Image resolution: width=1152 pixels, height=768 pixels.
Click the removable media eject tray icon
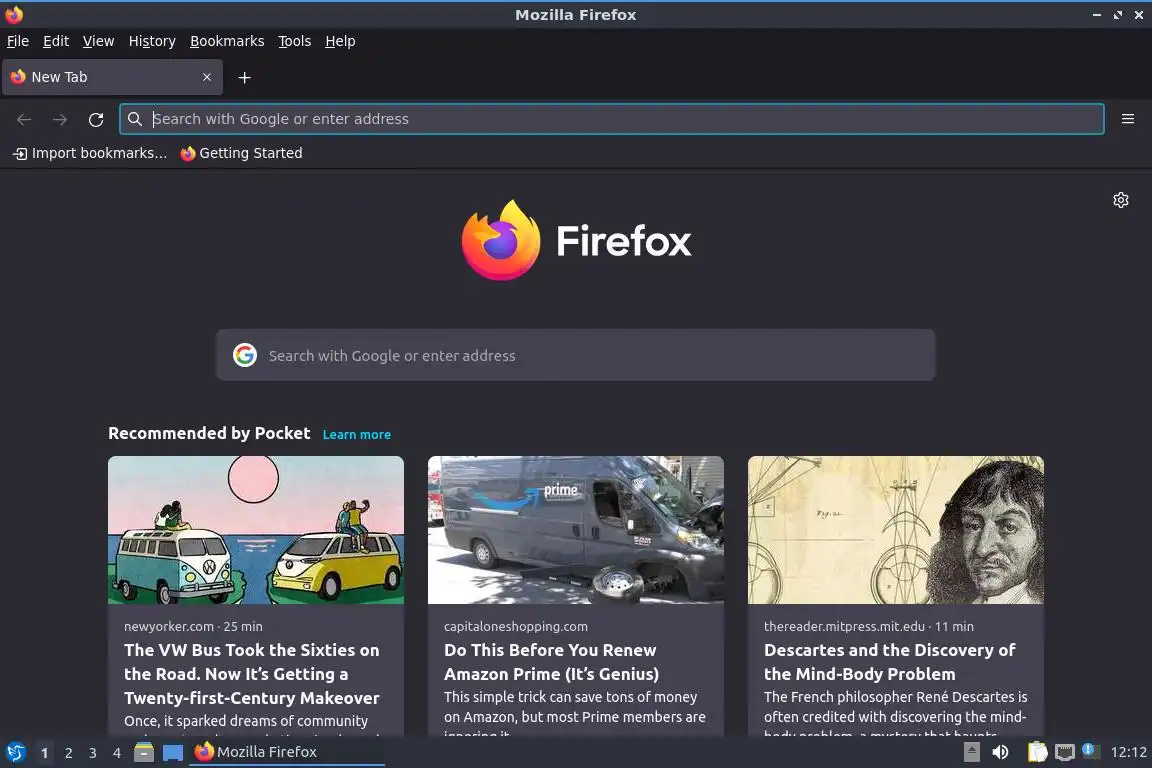pyautogui.click(x=971, y=752)
